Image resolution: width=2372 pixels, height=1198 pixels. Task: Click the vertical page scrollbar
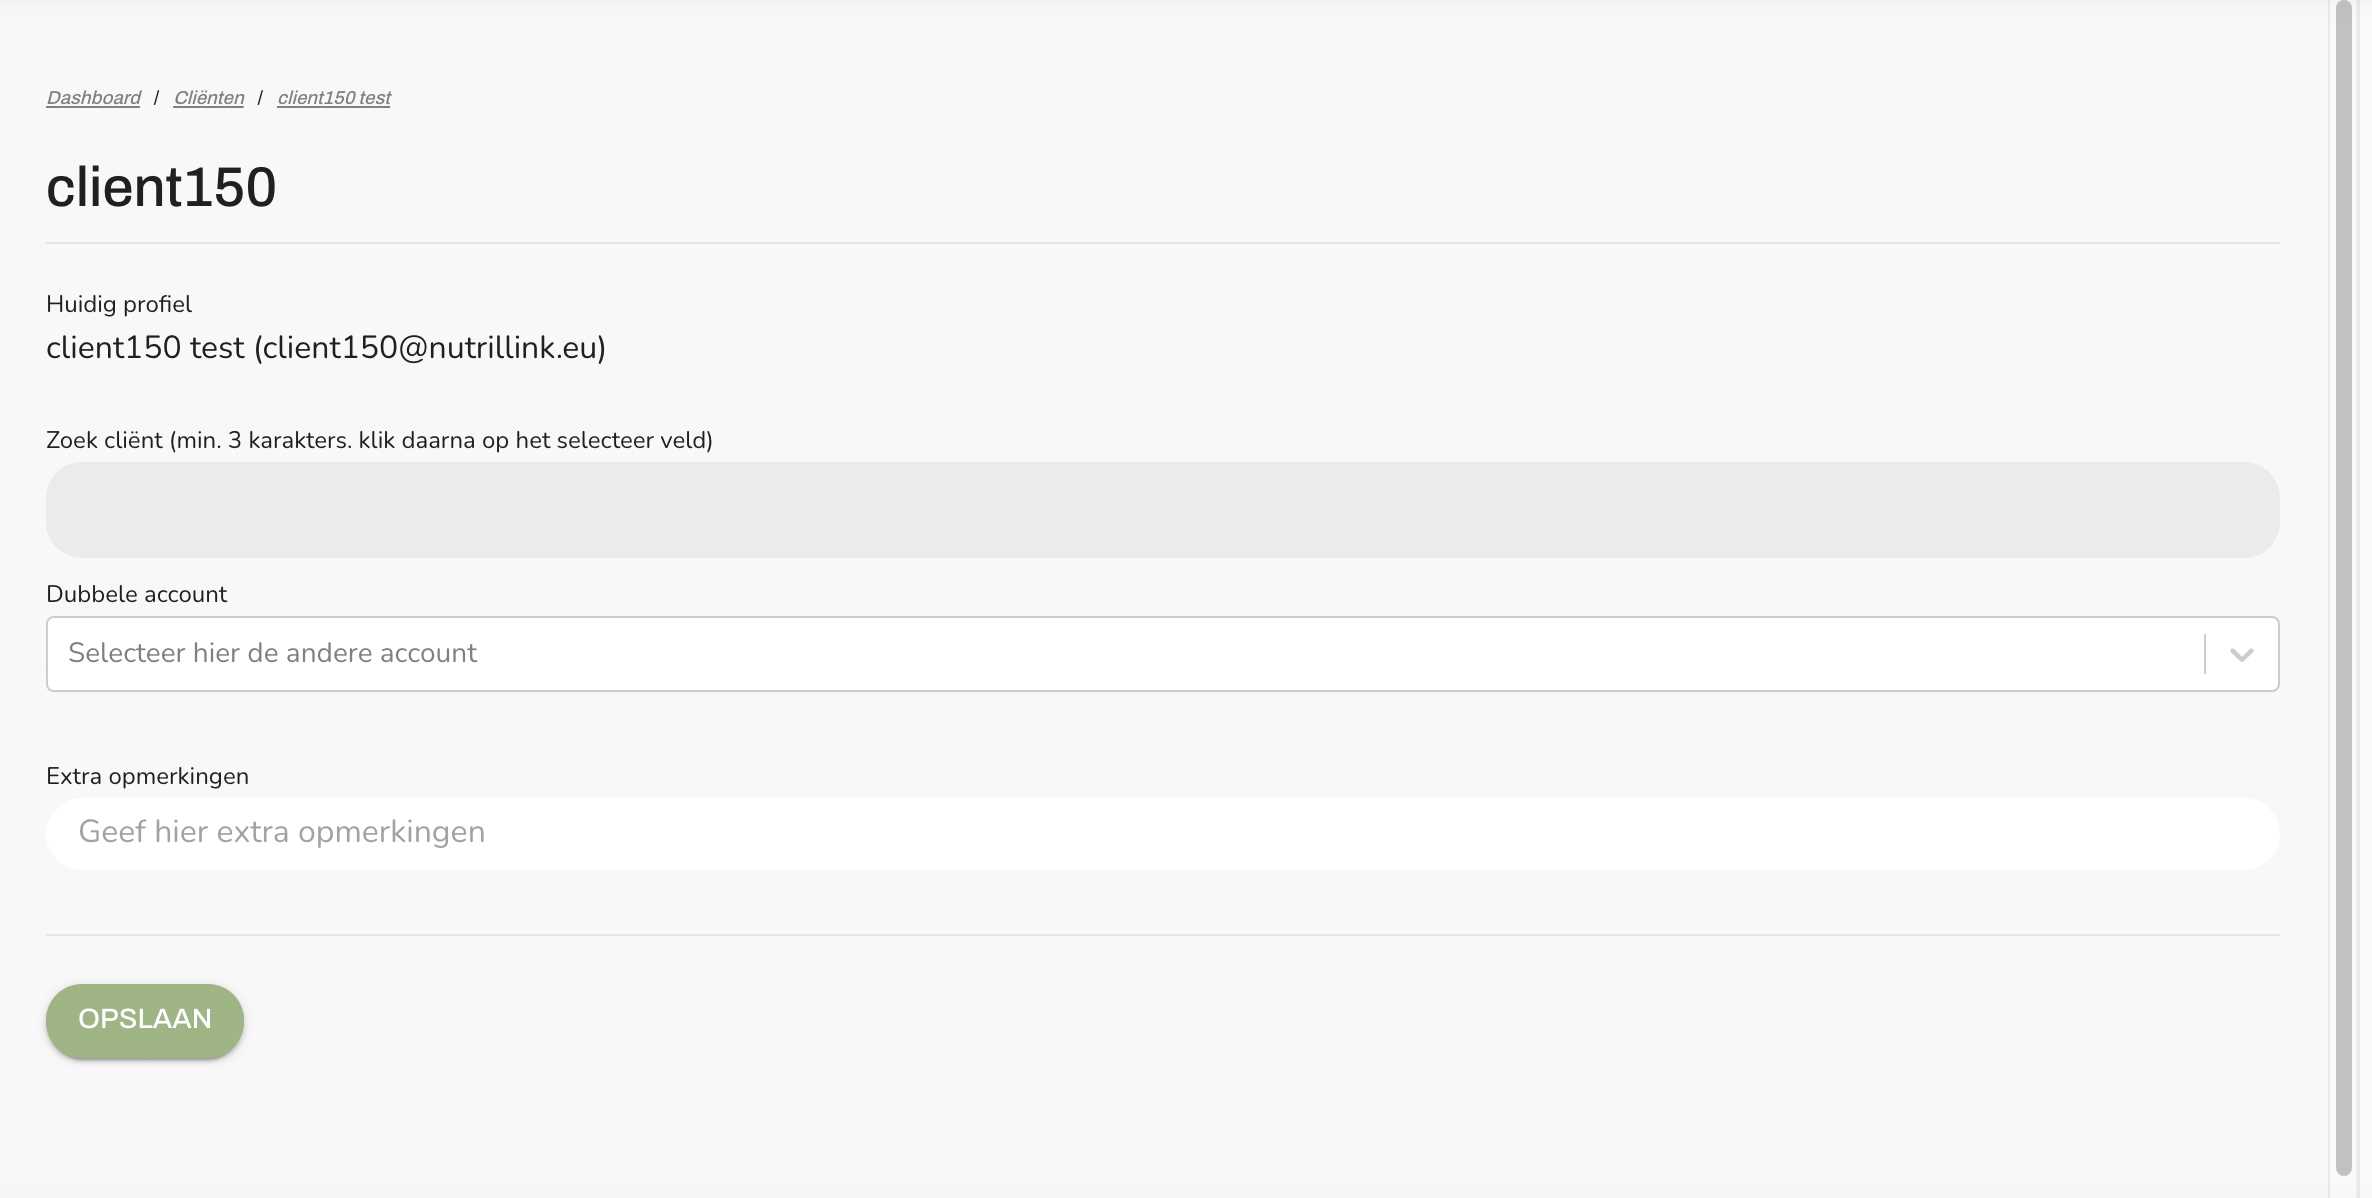2343,590
